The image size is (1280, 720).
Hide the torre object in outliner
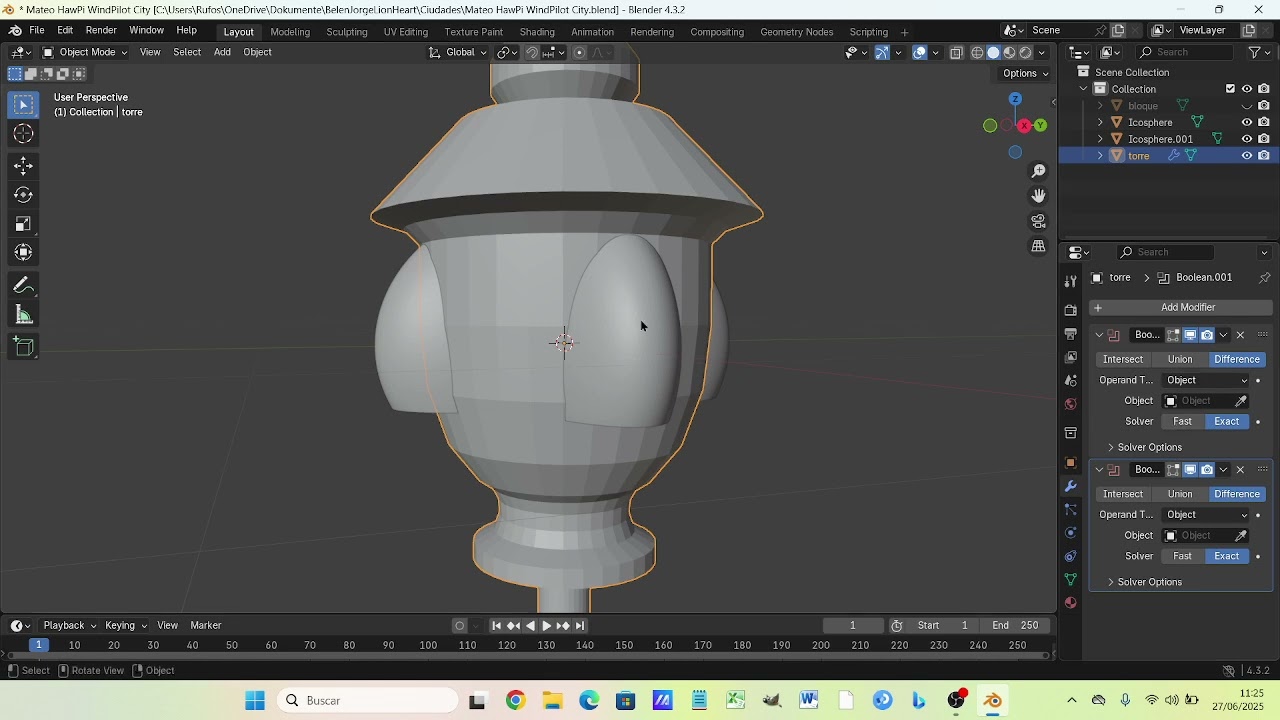[x=1247, y=156]
